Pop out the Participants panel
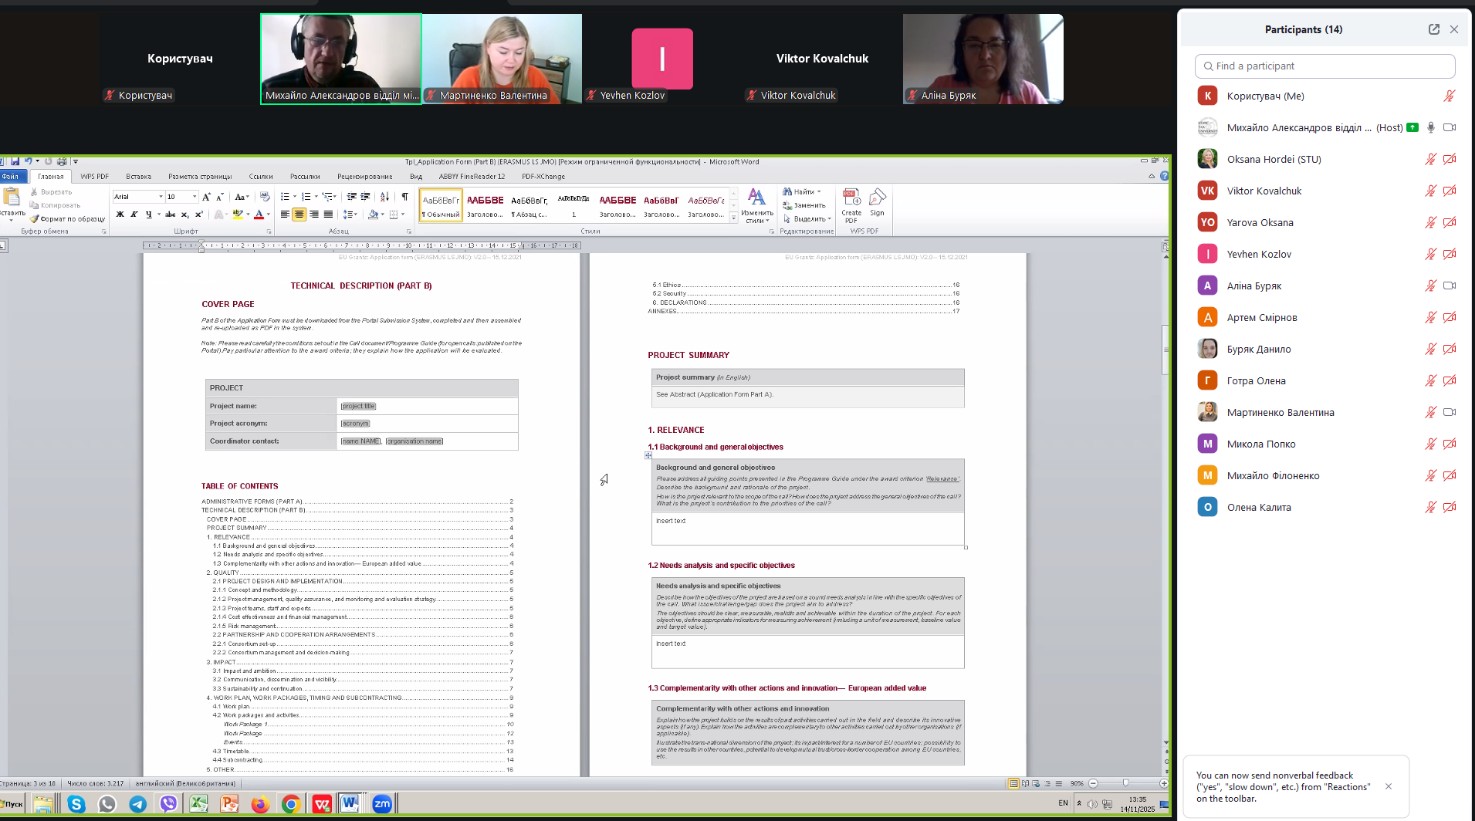 [1434, 30]
